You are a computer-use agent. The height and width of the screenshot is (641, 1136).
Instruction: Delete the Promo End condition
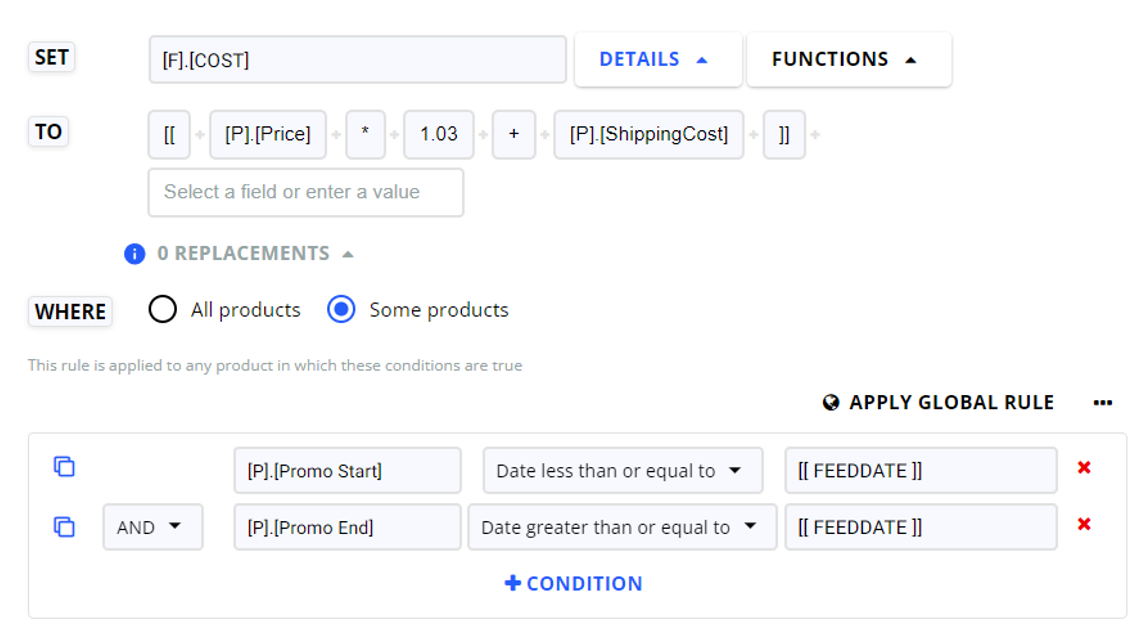1084,524
